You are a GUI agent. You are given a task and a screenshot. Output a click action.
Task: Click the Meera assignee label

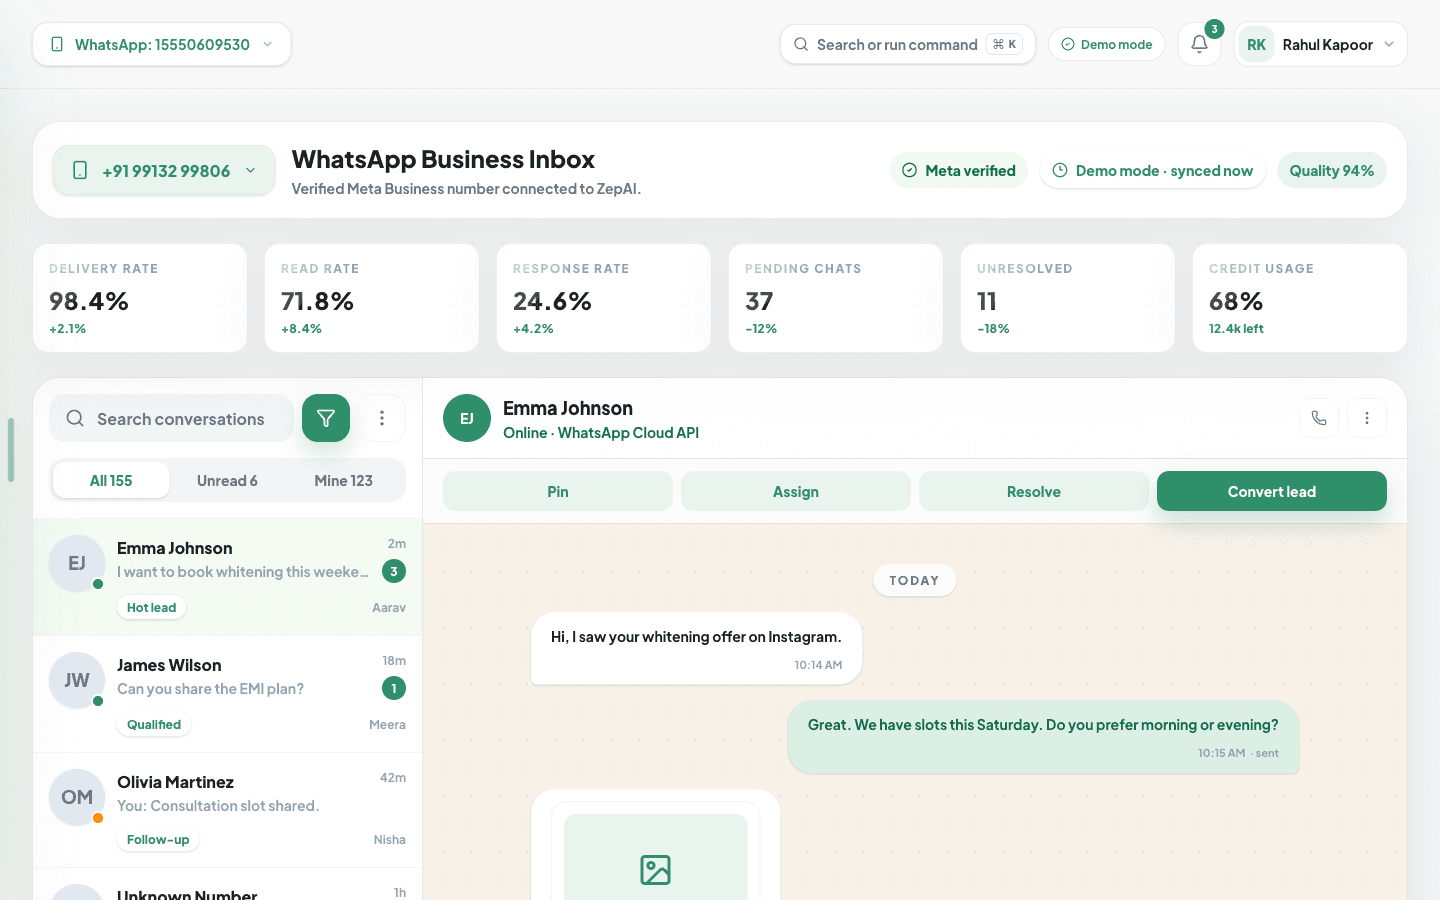pyautogui.click(x=387, y=724)
